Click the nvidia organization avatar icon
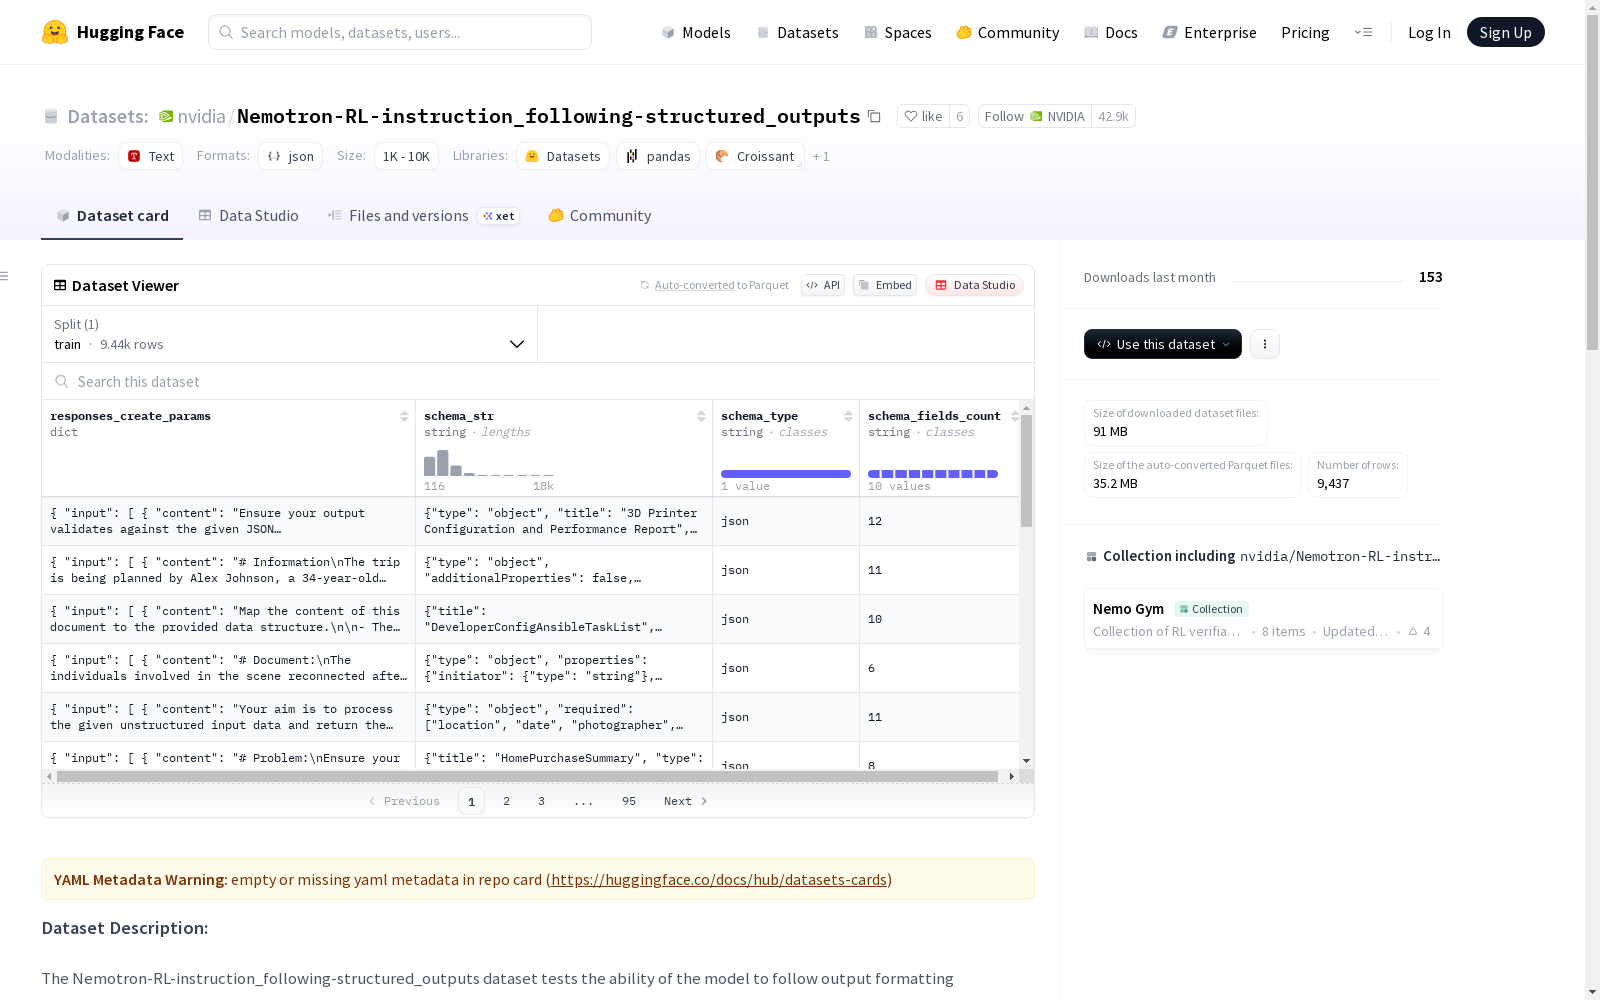 [x=166, y=116]
